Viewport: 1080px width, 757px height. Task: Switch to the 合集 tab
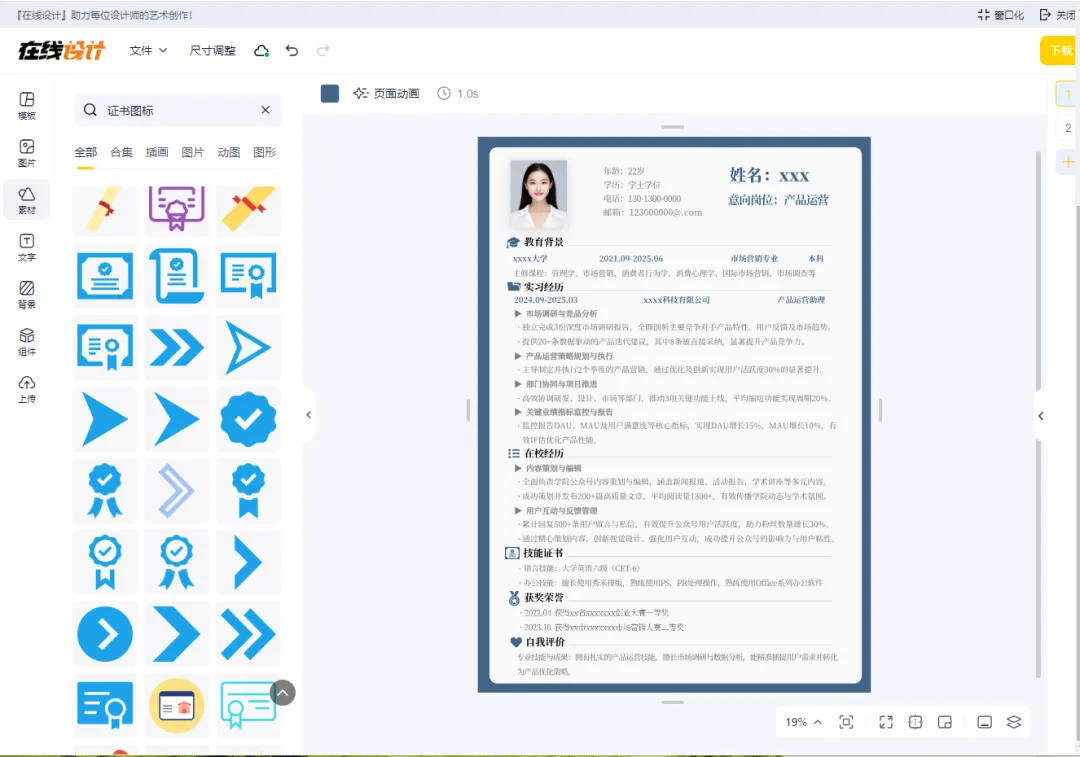point(121,152)
